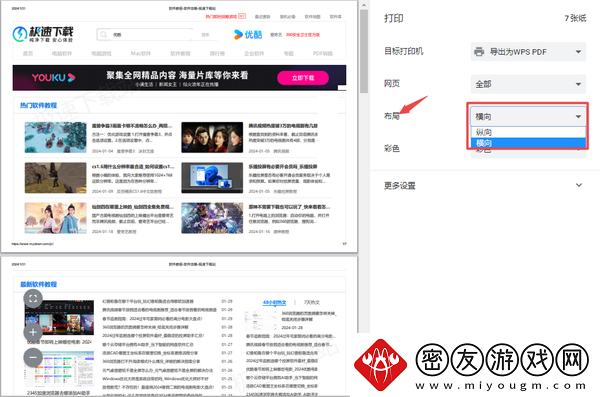Click the fit-to-page button in the preview
Viewport: 600px width, 397px height.
[x=33, y=299]
